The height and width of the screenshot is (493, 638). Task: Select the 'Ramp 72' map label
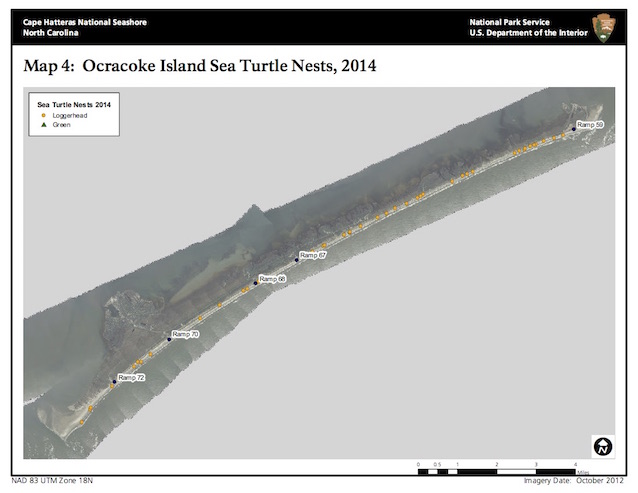click(131, 377)
